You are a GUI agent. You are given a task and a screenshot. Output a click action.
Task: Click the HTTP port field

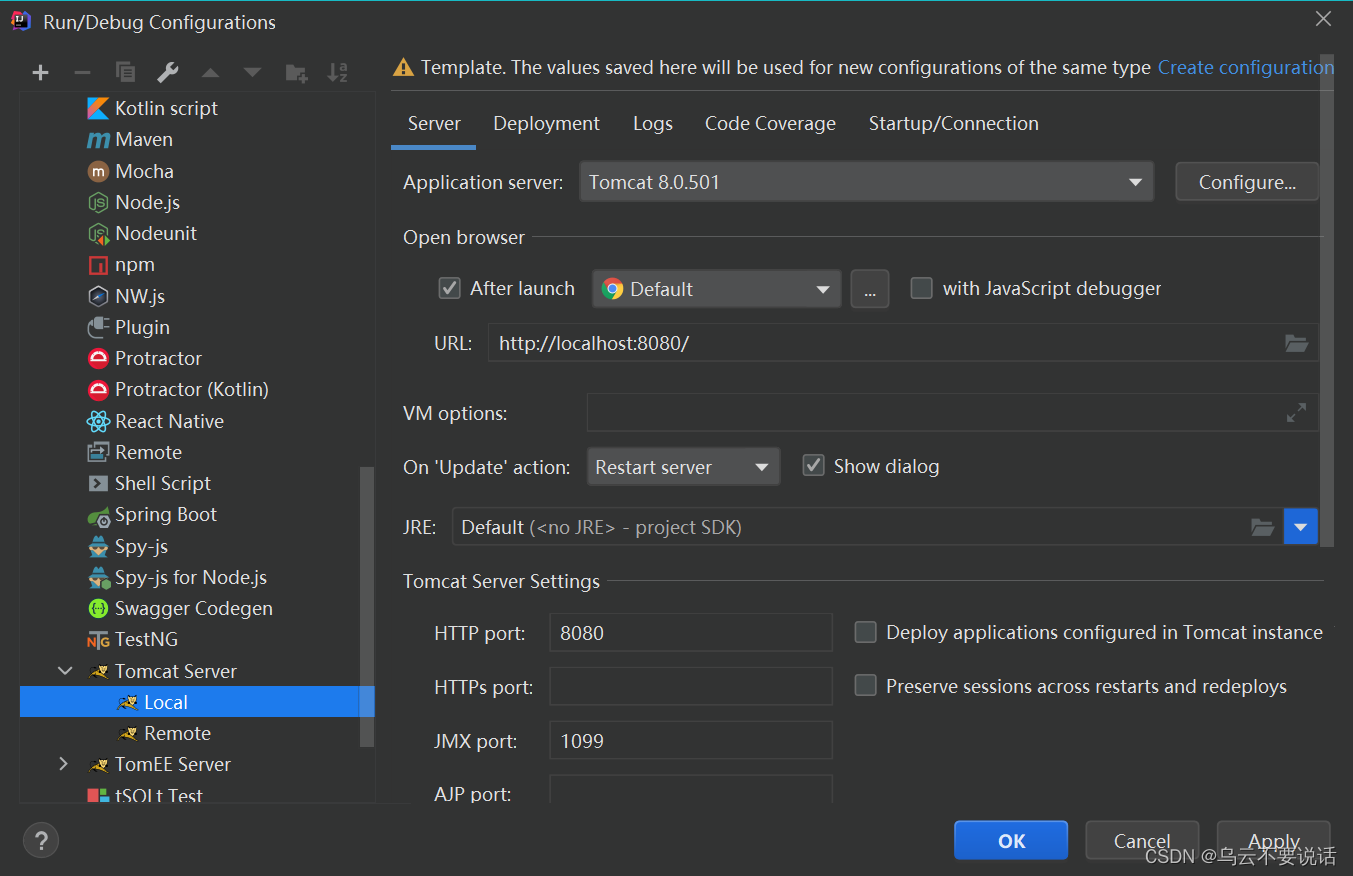pos(691,632)
